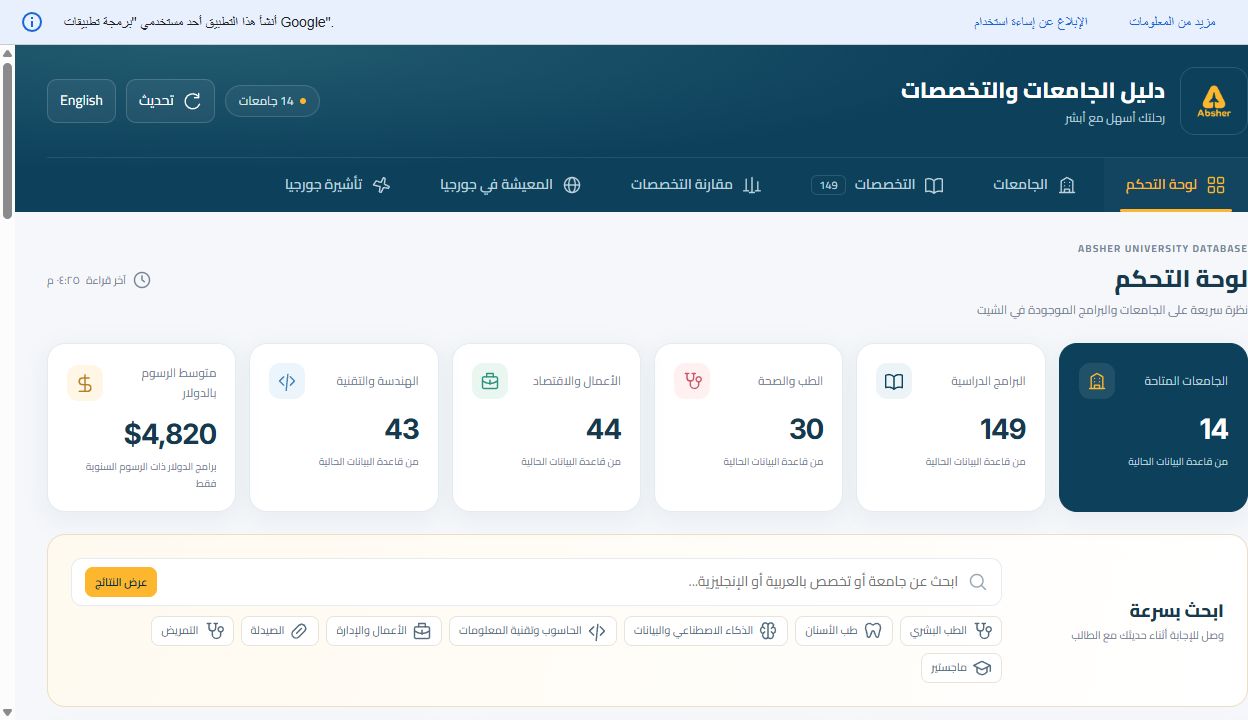Click the building icon beside الجامعات tab
The width and height of the screenshot is (1248, 720).
pyautogui.click(x=1066, y=185)
